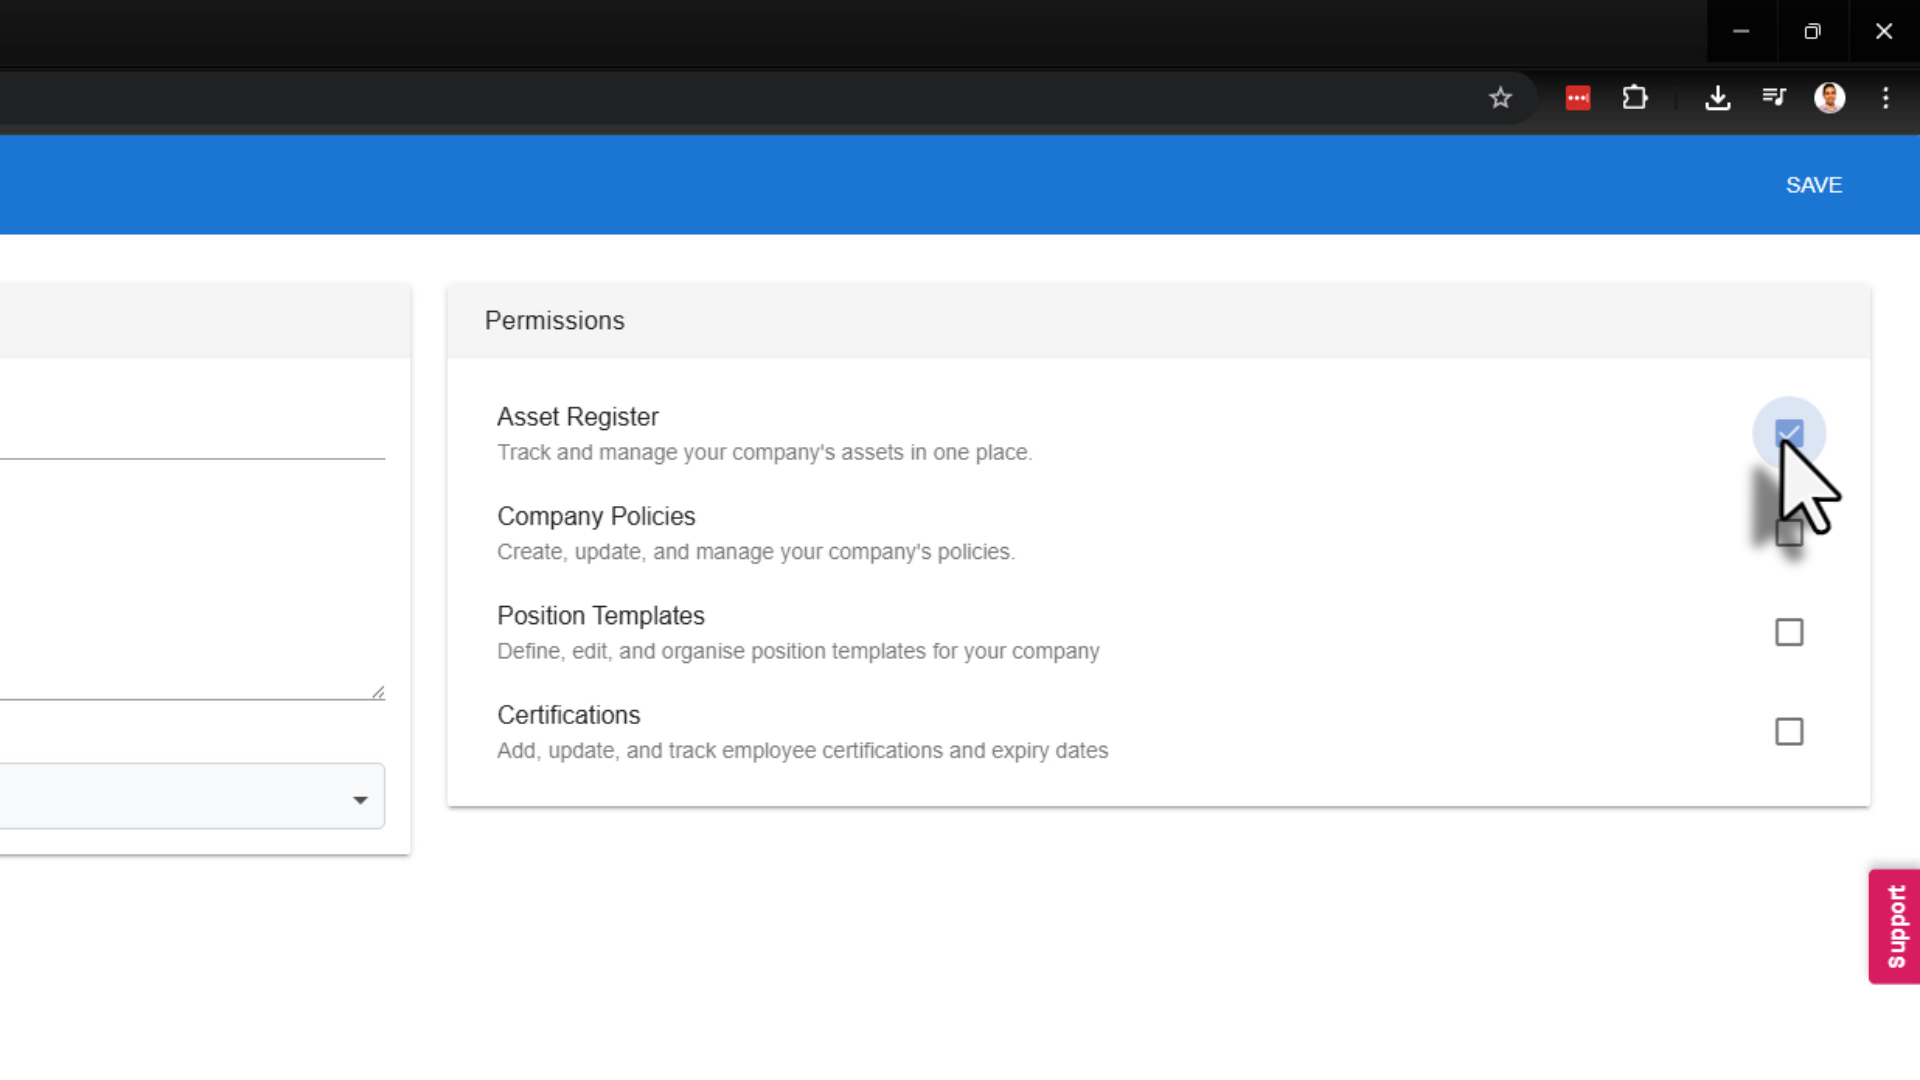Image resolution: width=1920 pixels, height=1080 pixels.
Task: Open the Chrome profile avatar
Action: (1829, 98)
